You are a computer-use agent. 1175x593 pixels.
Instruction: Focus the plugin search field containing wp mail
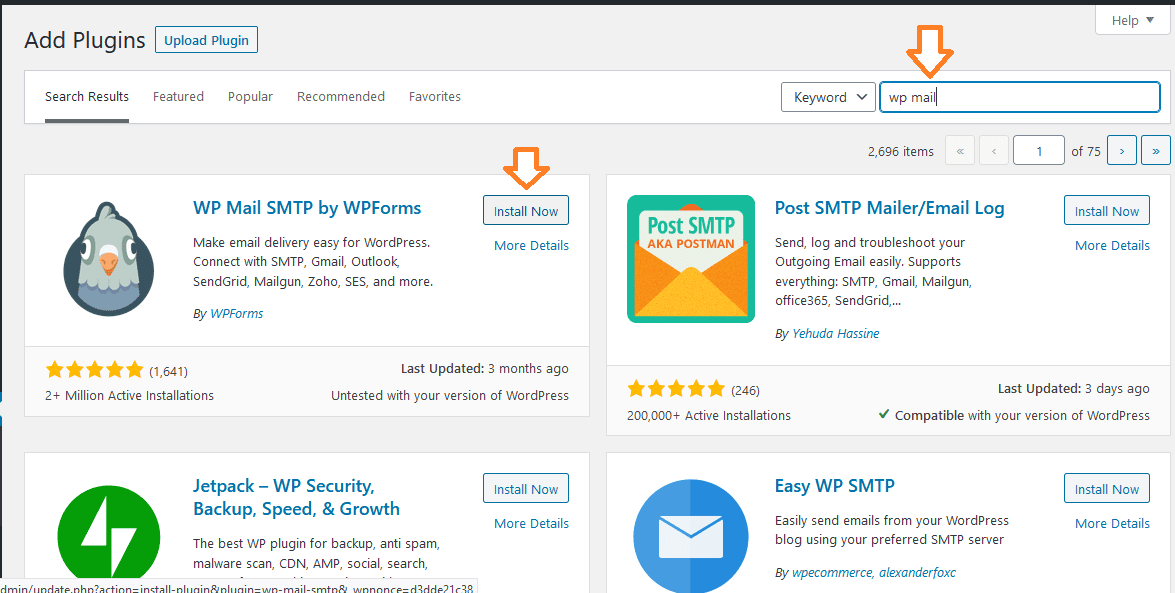[x=1020, y=97]
